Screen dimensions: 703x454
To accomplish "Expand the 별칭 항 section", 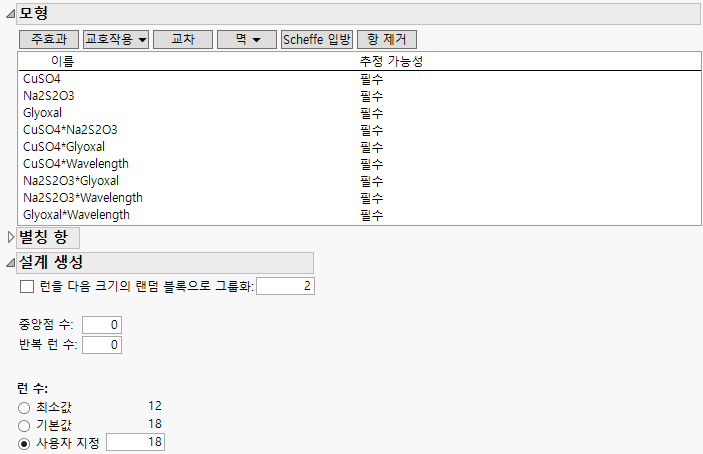I will click(x=11, y=238).
